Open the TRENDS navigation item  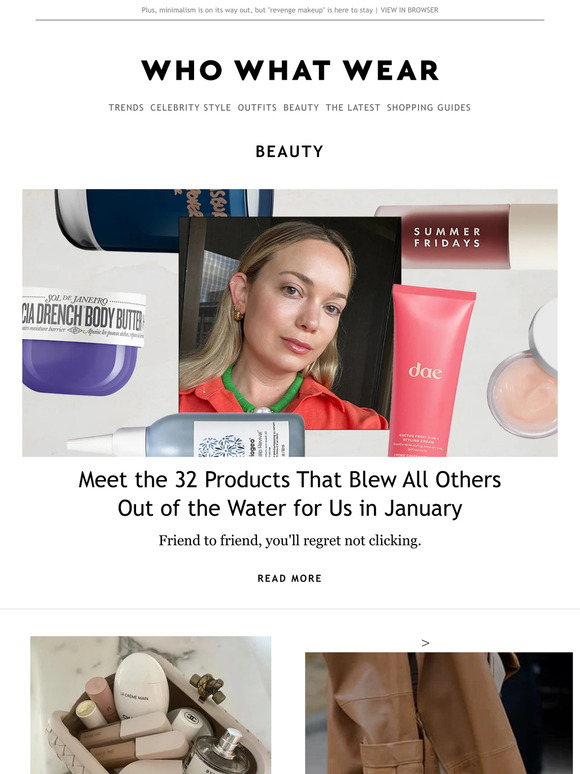pos(126,108)
